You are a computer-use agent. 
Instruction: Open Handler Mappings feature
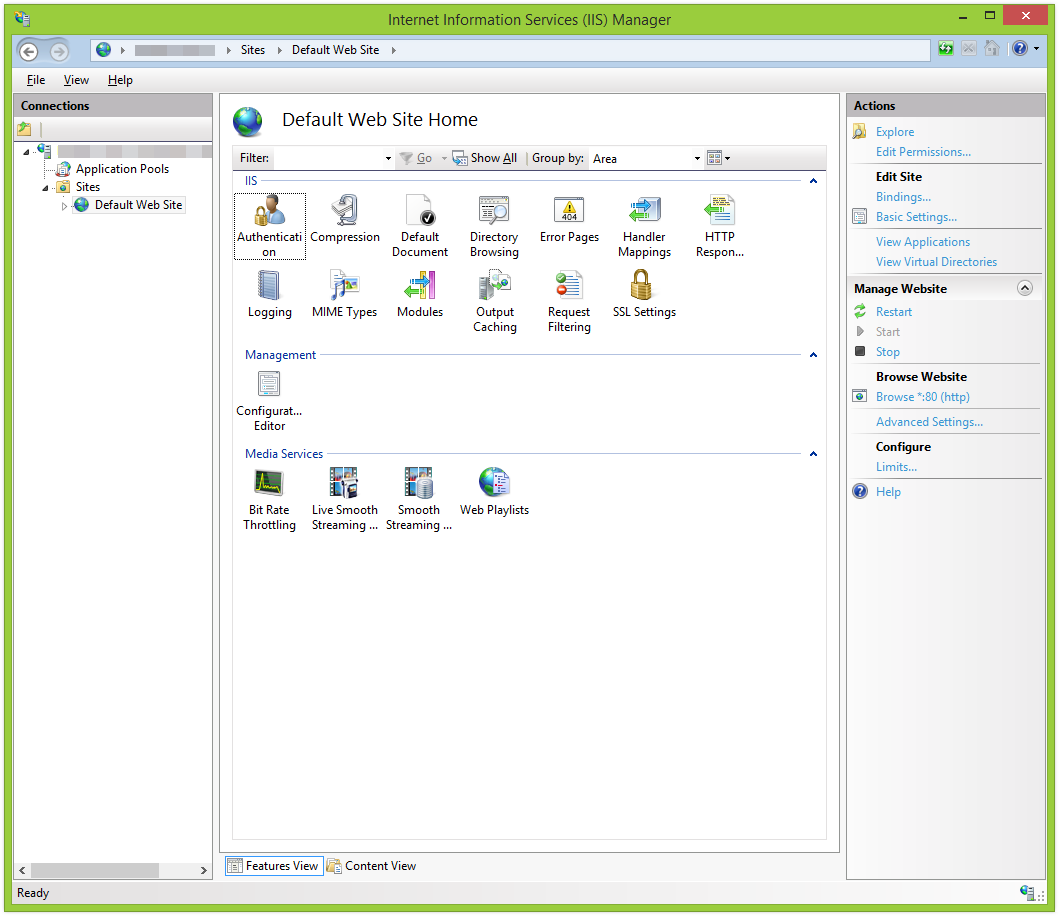pyautogui.click(x=644, y=226)
